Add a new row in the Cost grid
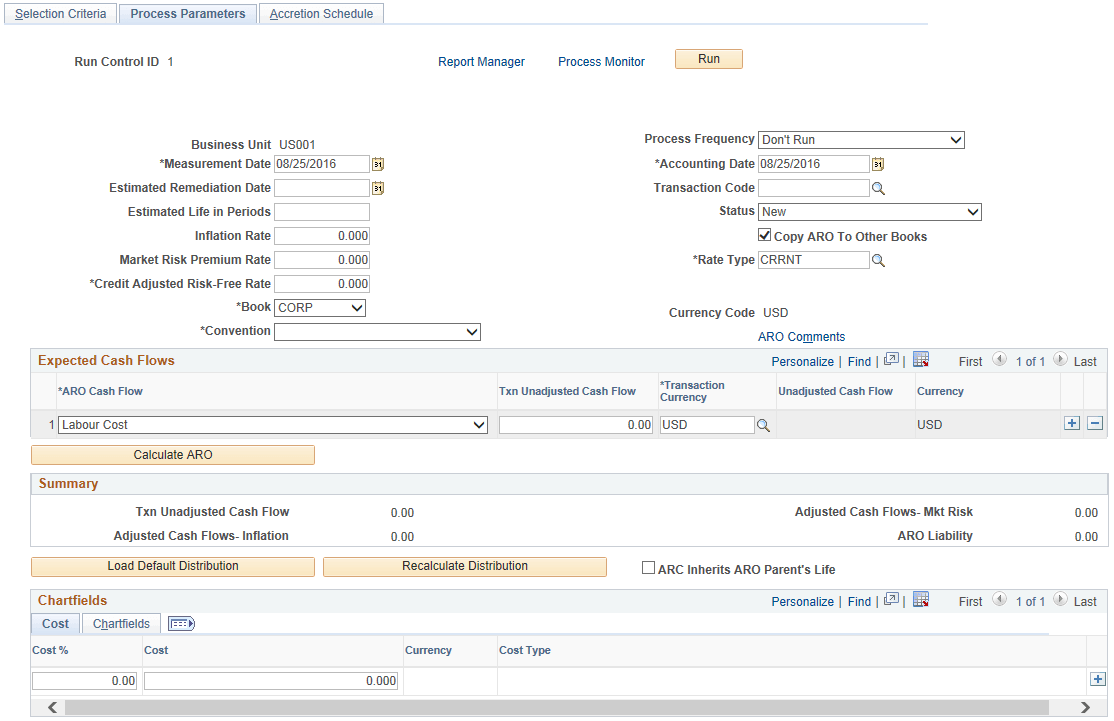Screen dimensions: 1114x721 (1097, 679)
